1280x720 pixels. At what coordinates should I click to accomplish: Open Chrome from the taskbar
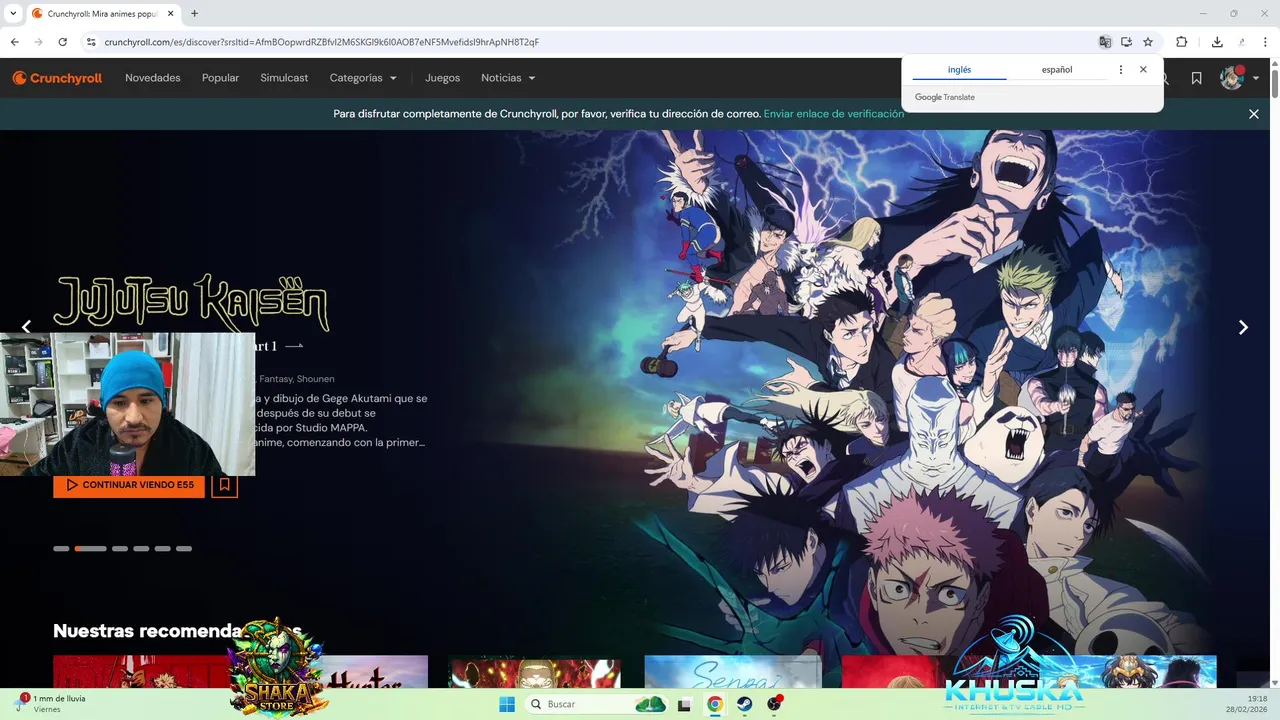pyautogui.click(x=715, y=704)
